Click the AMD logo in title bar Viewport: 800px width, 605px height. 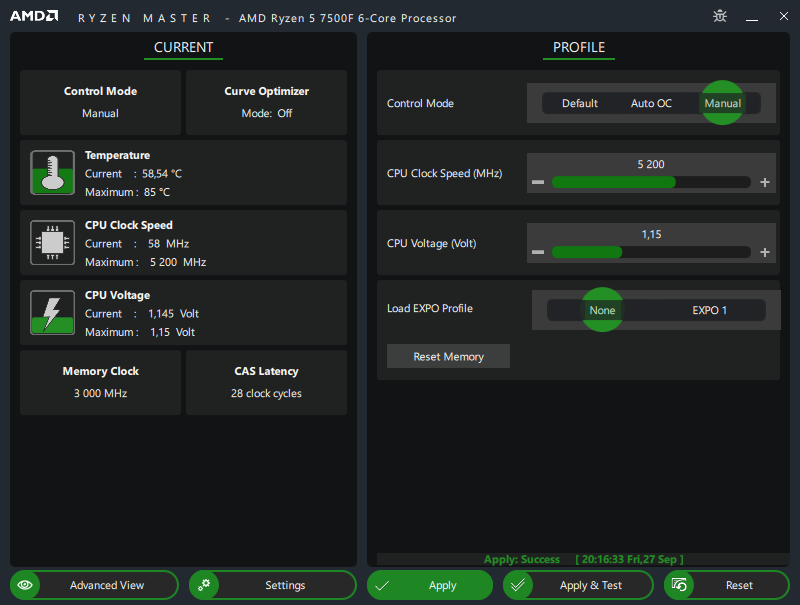tap(34, 16)
